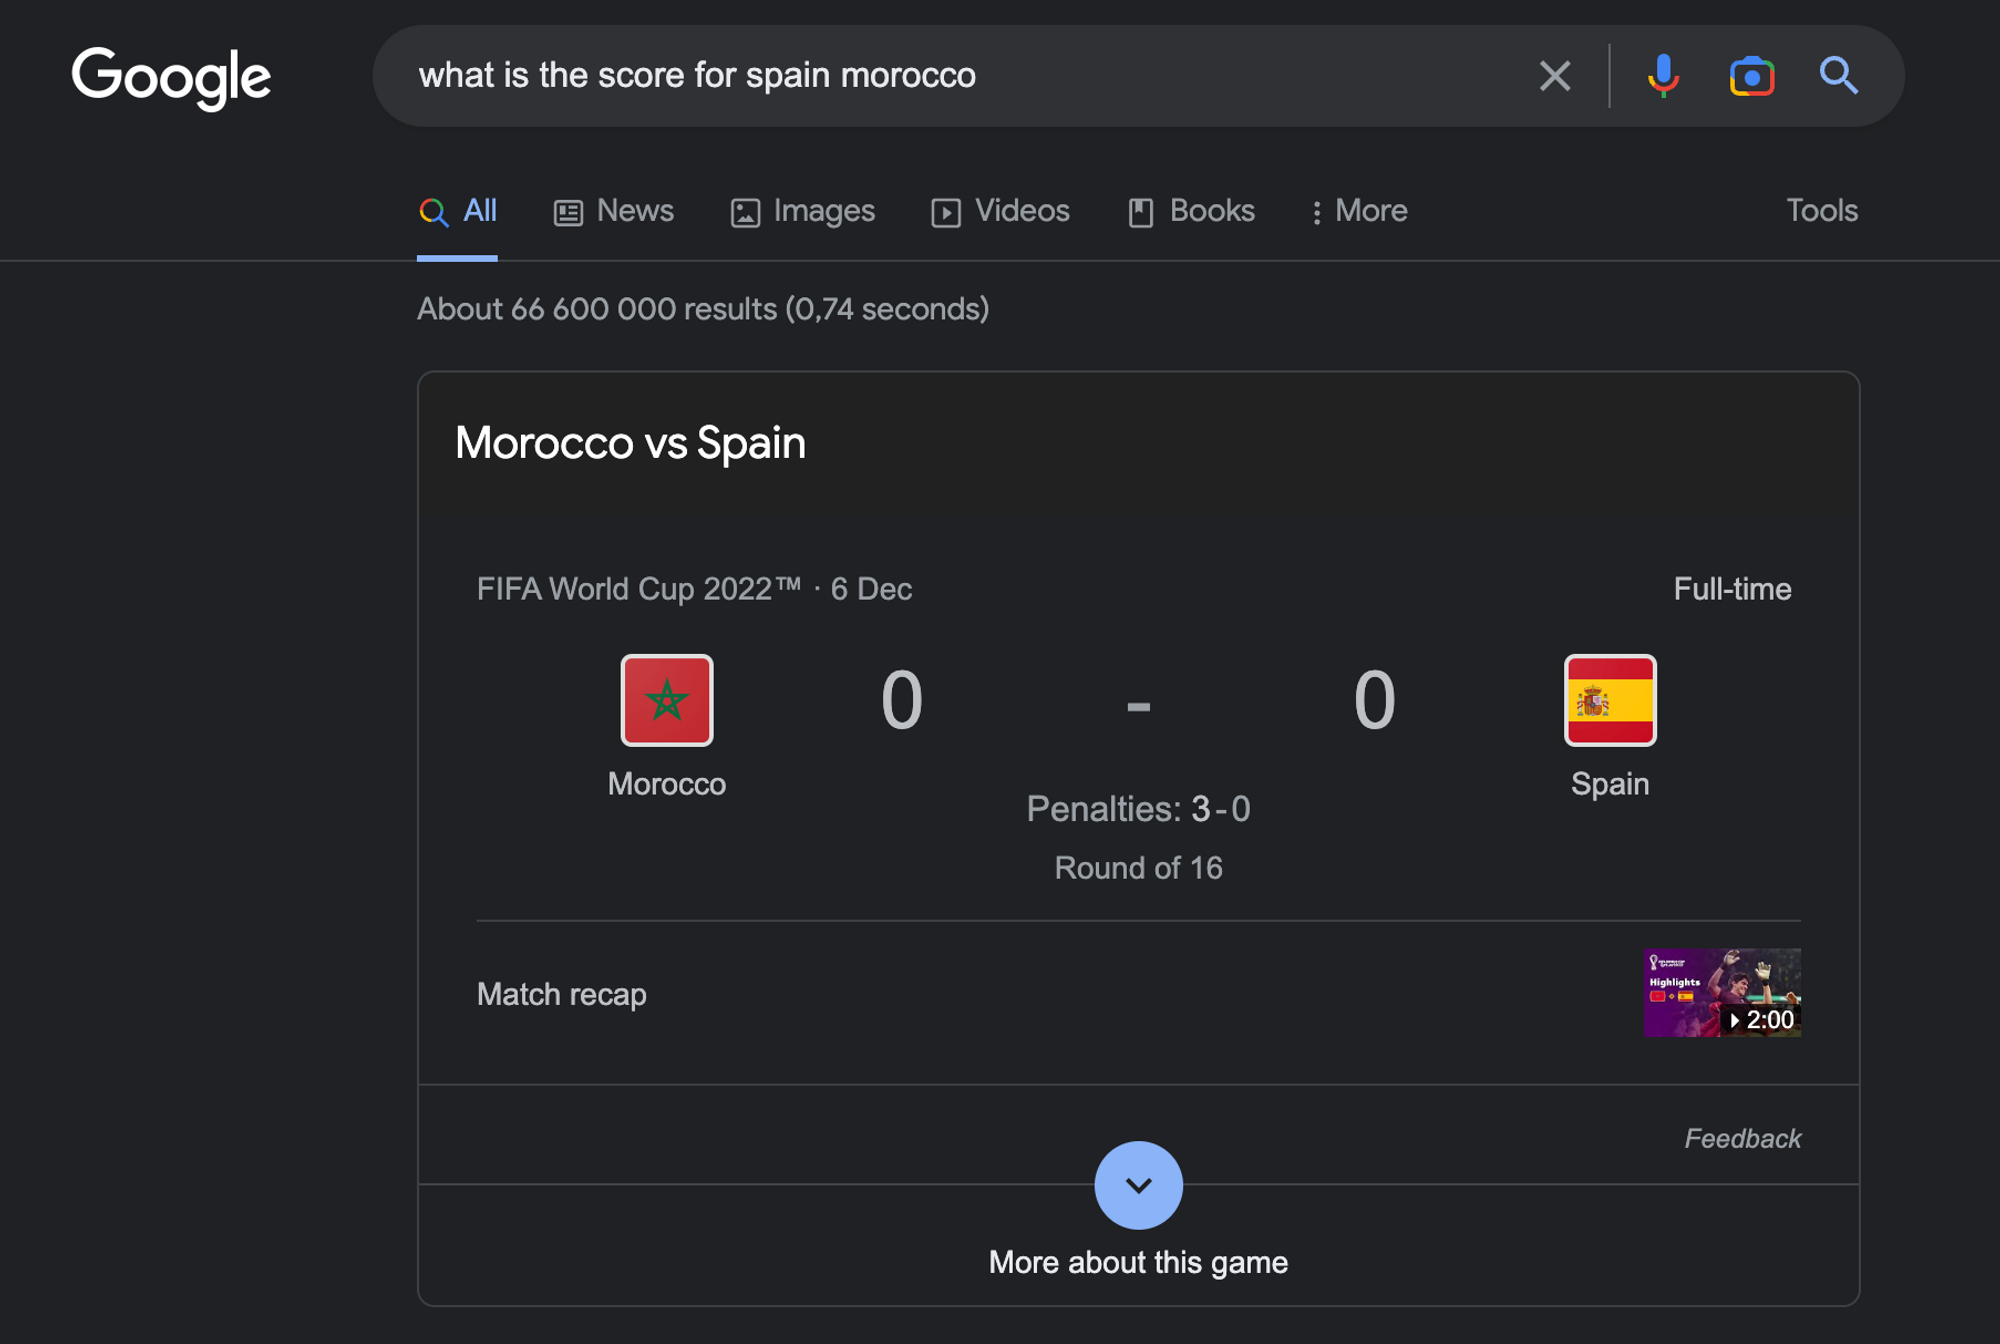Image resolution: width=2000 pixels, height=1344 pixels.
Task: Expand the More search categories menu
Action: 1359,211
